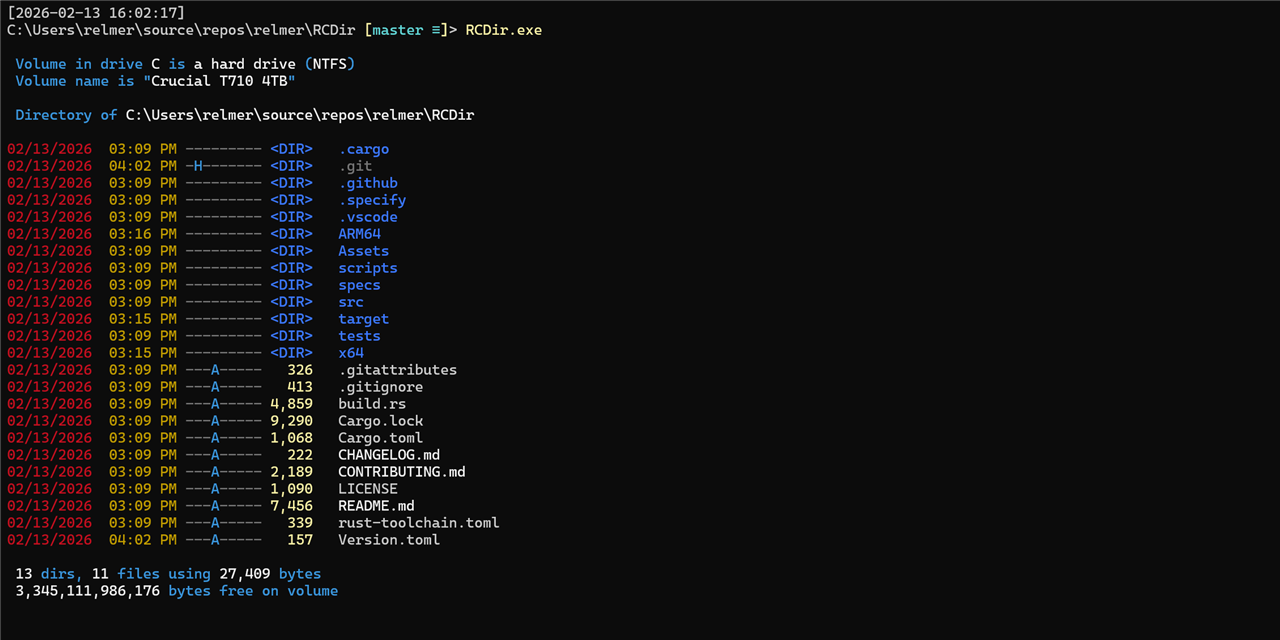The image size is (1280, 640).
Task: Click the master branch indicator in prompt
Action: click(x=397, y=30)
